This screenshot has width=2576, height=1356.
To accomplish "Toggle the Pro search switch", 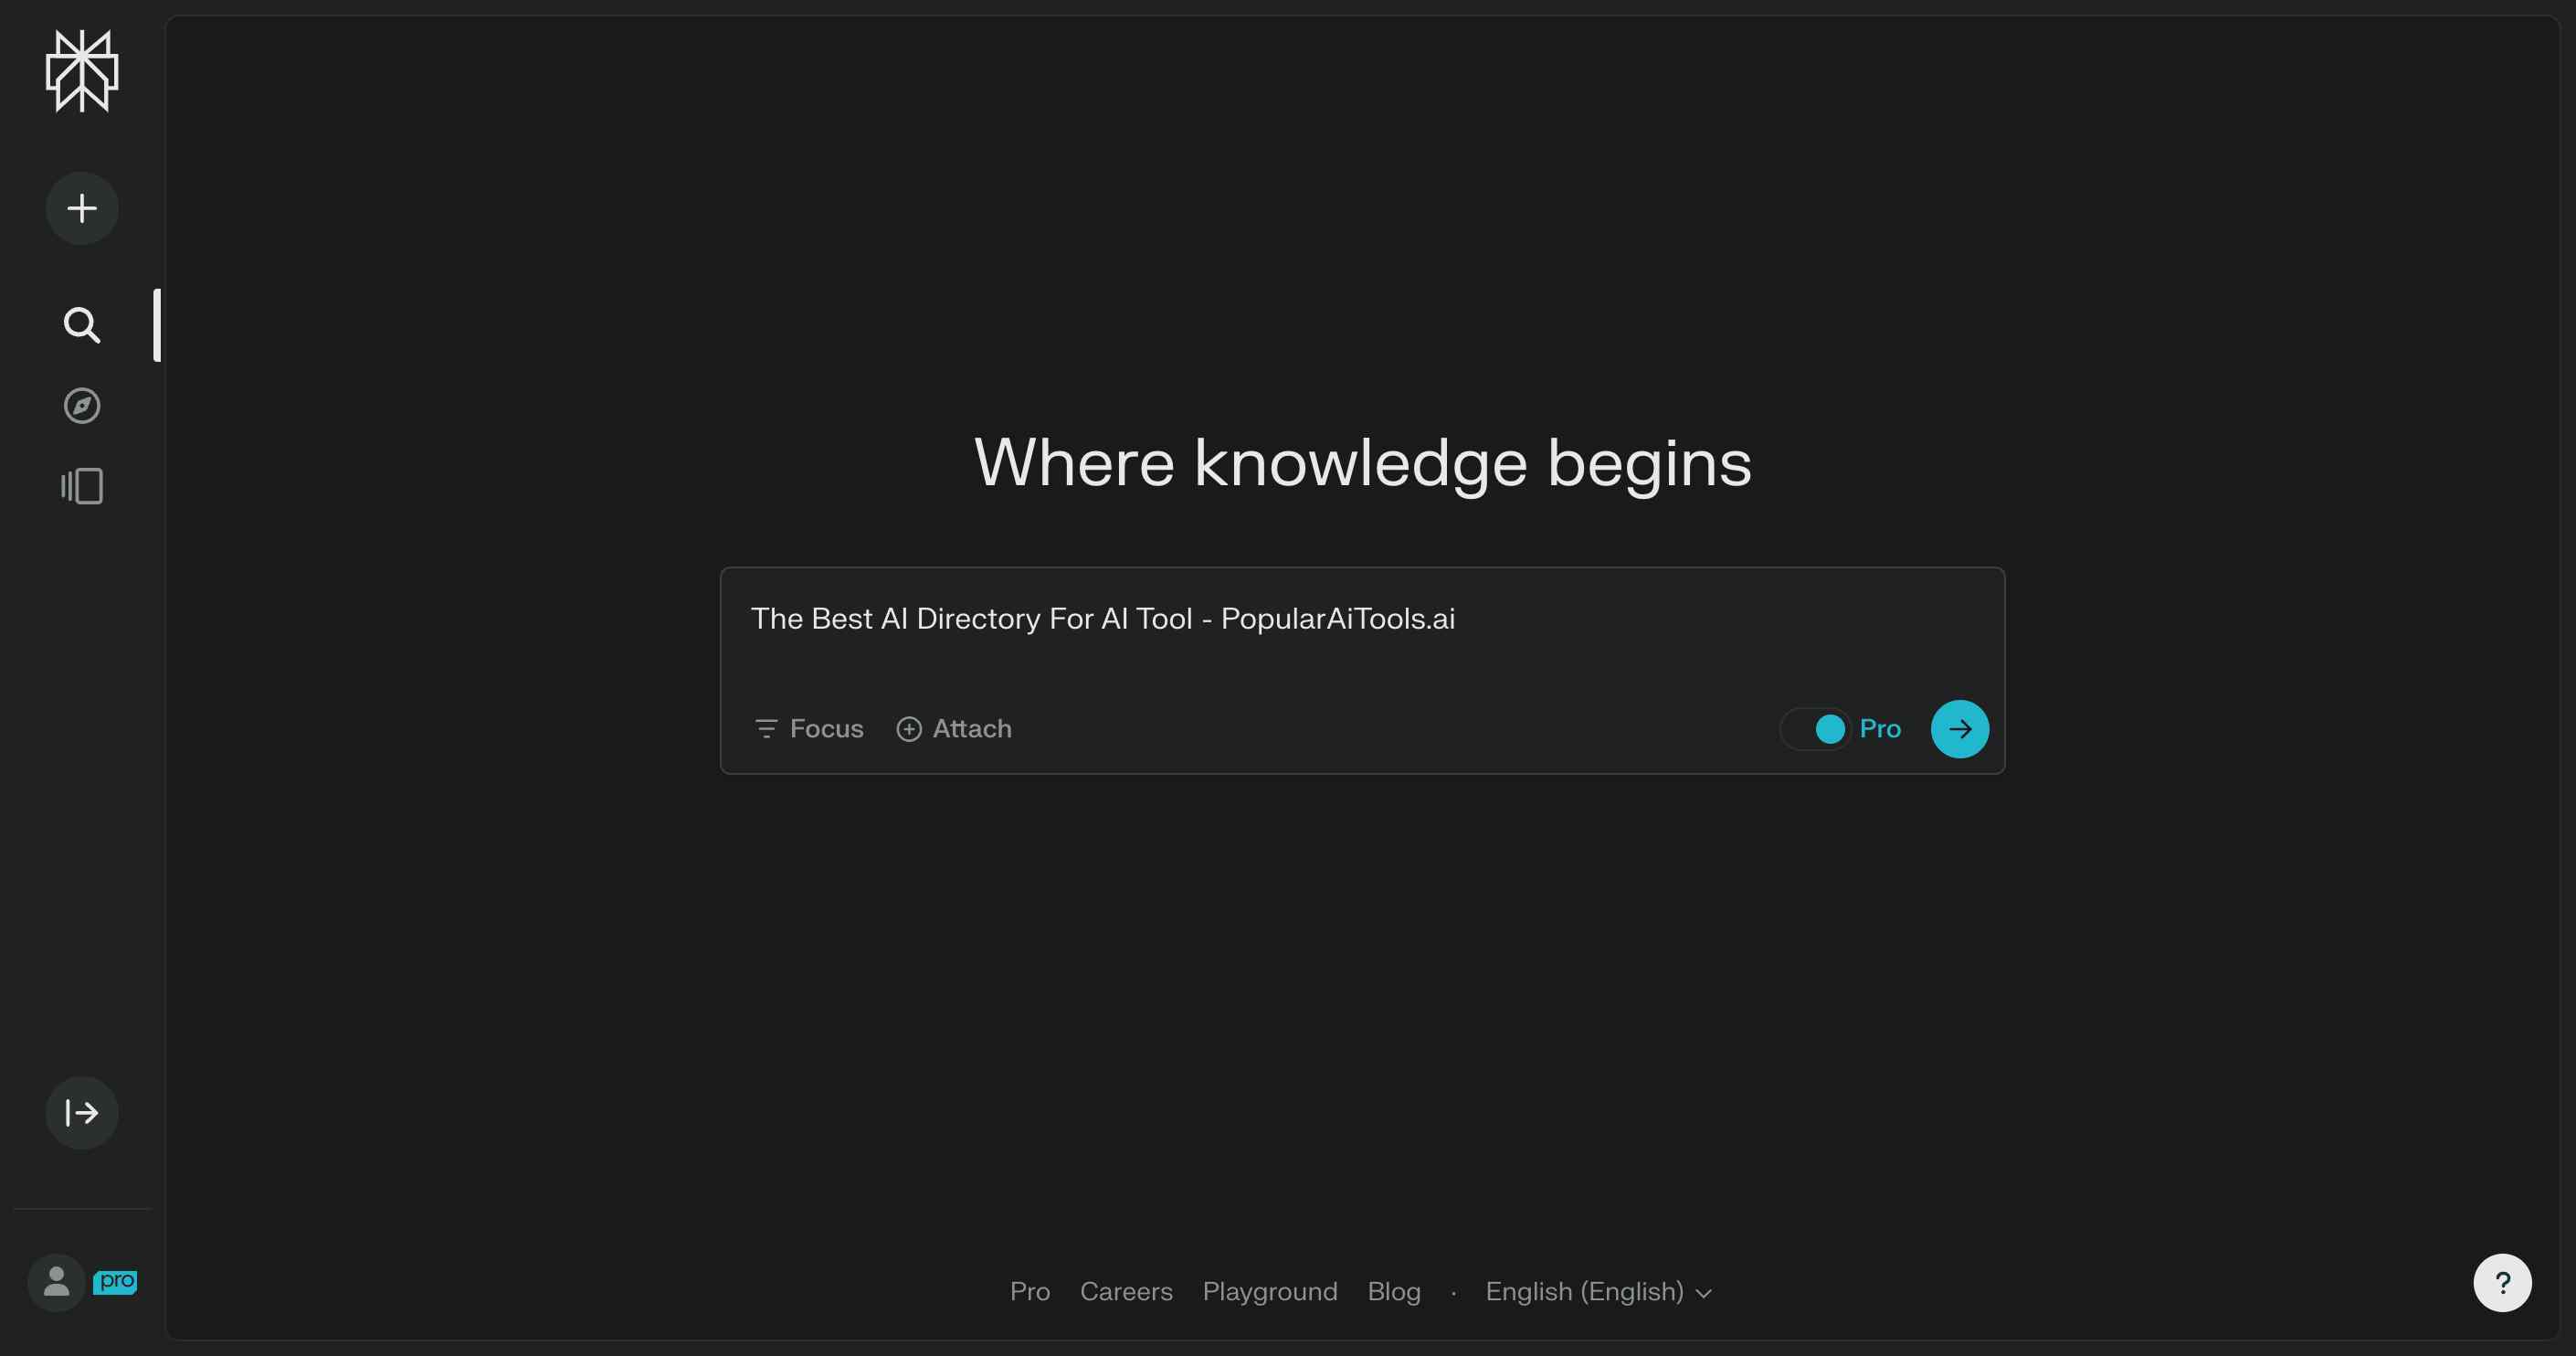I will point(1815,729).
